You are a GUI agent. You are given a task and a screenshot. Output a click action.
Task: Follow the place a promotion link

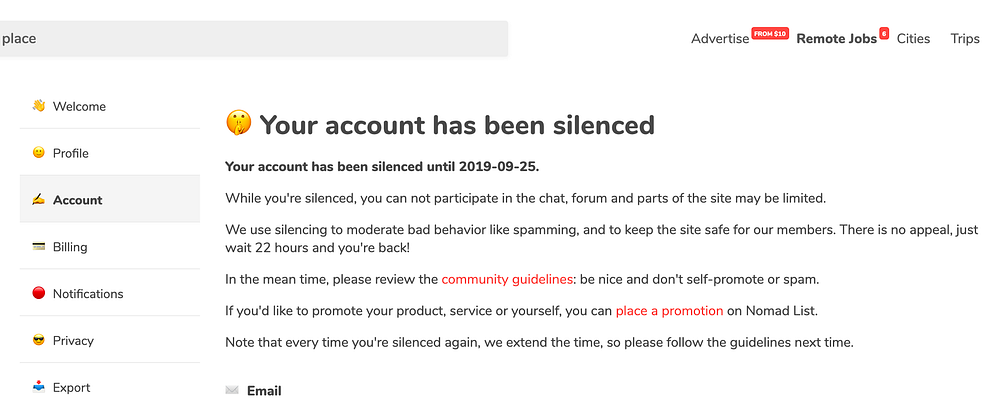669,311
